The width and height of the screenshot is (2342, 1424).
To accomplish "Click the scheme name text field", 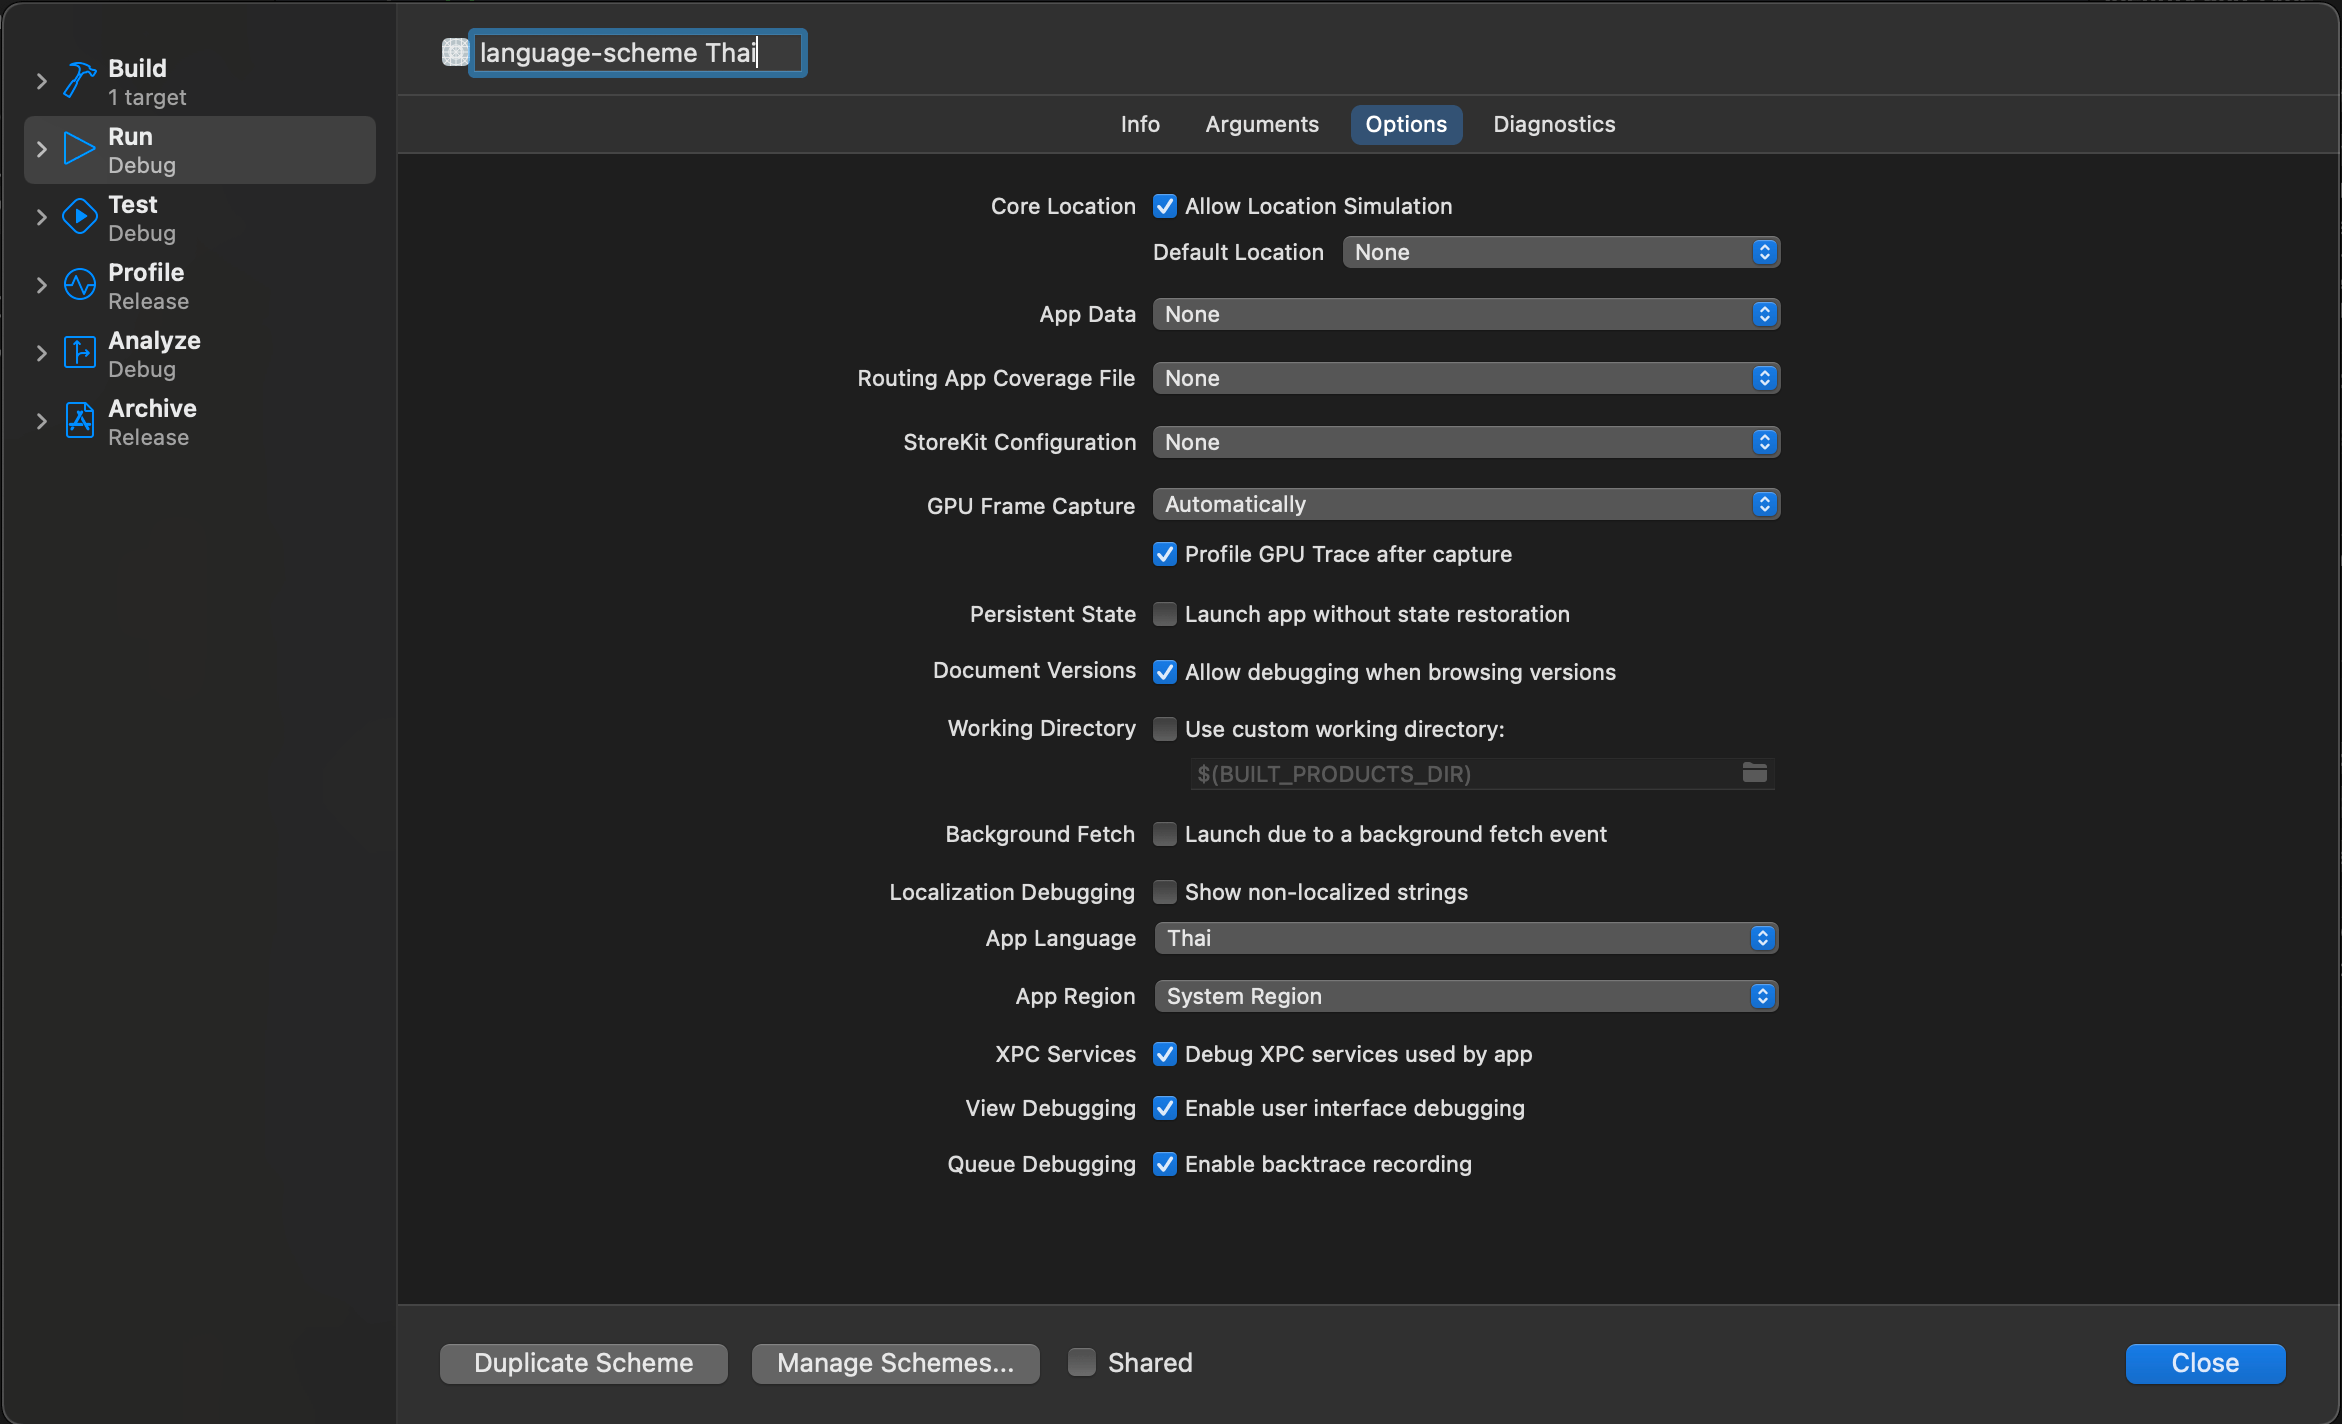I will point(636,53).
